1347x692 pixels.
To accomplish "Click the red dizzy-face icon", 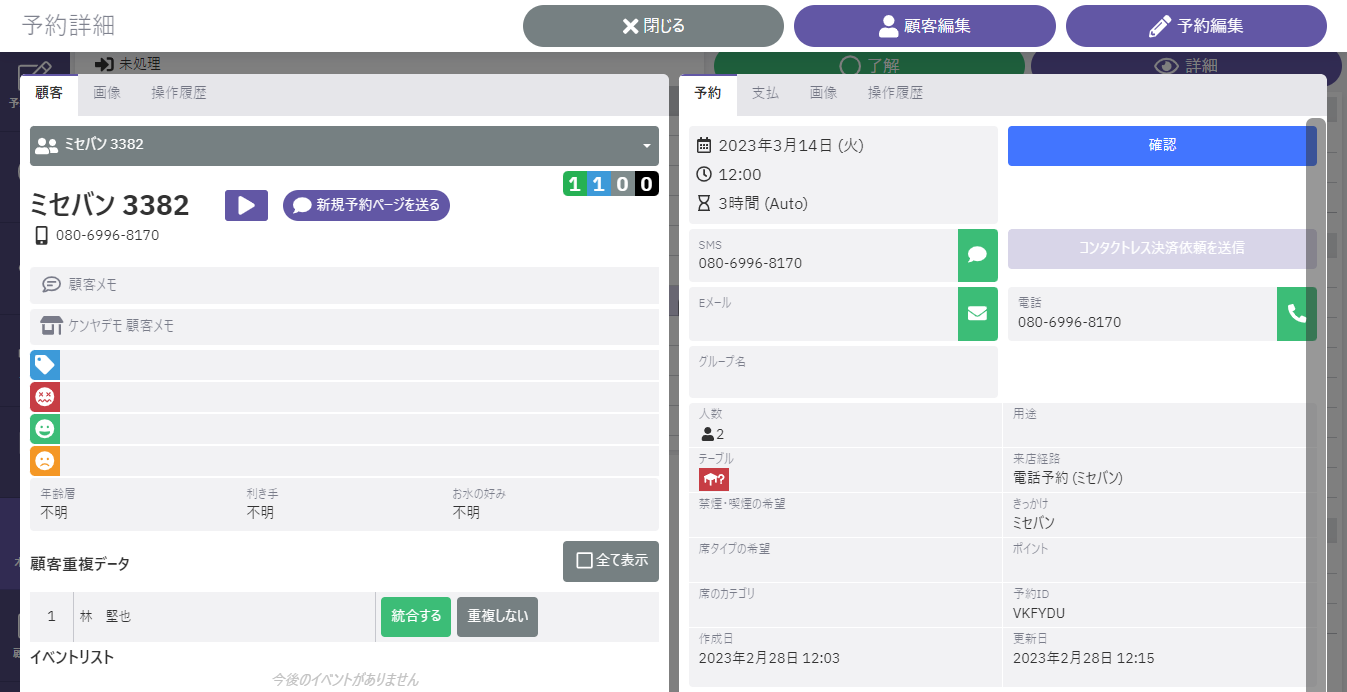I will click(45, 397).
